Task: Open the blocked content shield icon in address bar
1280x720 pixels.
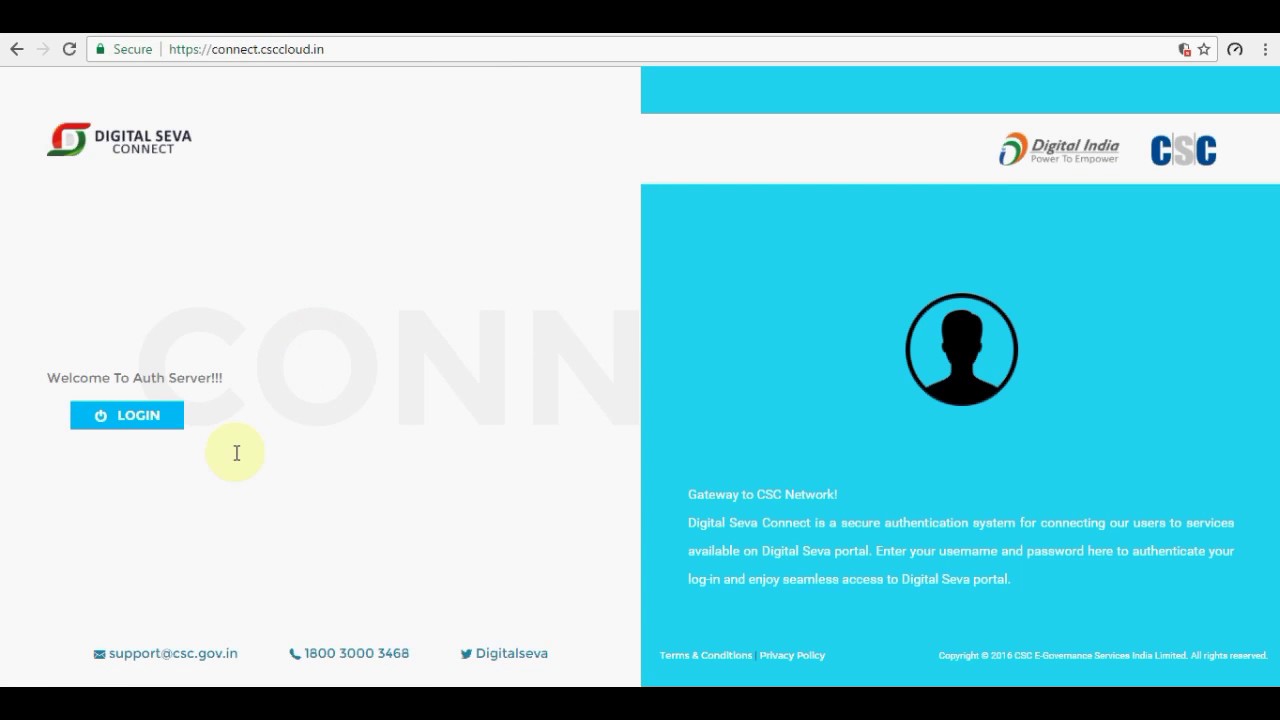Action: pyautogui.click(x=1185, y=49)
